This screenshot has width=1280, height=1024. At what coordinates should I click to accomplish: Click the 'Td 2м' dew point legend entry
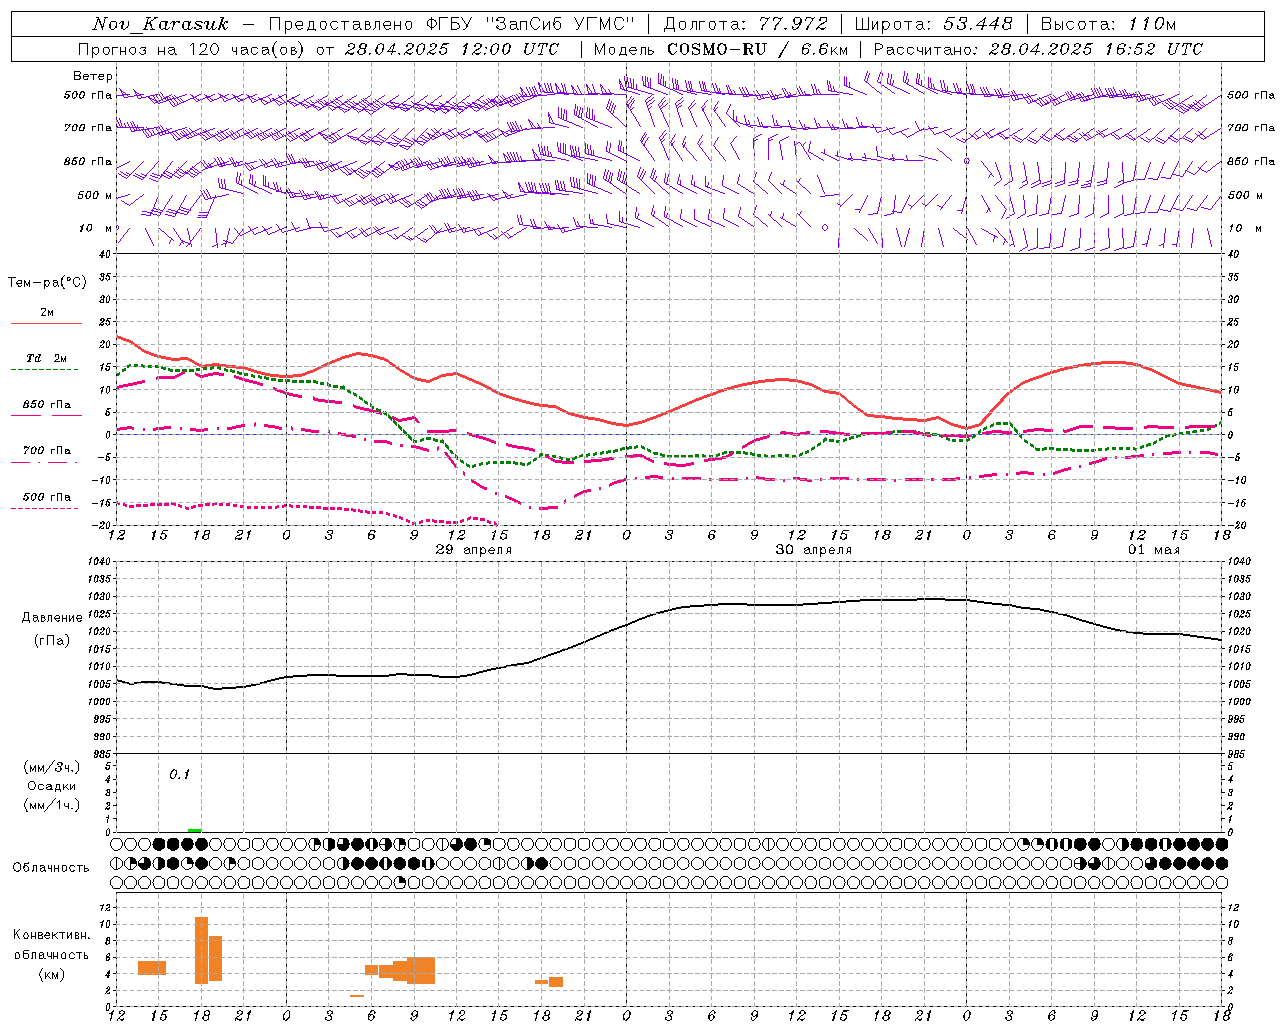pos(47,358)
